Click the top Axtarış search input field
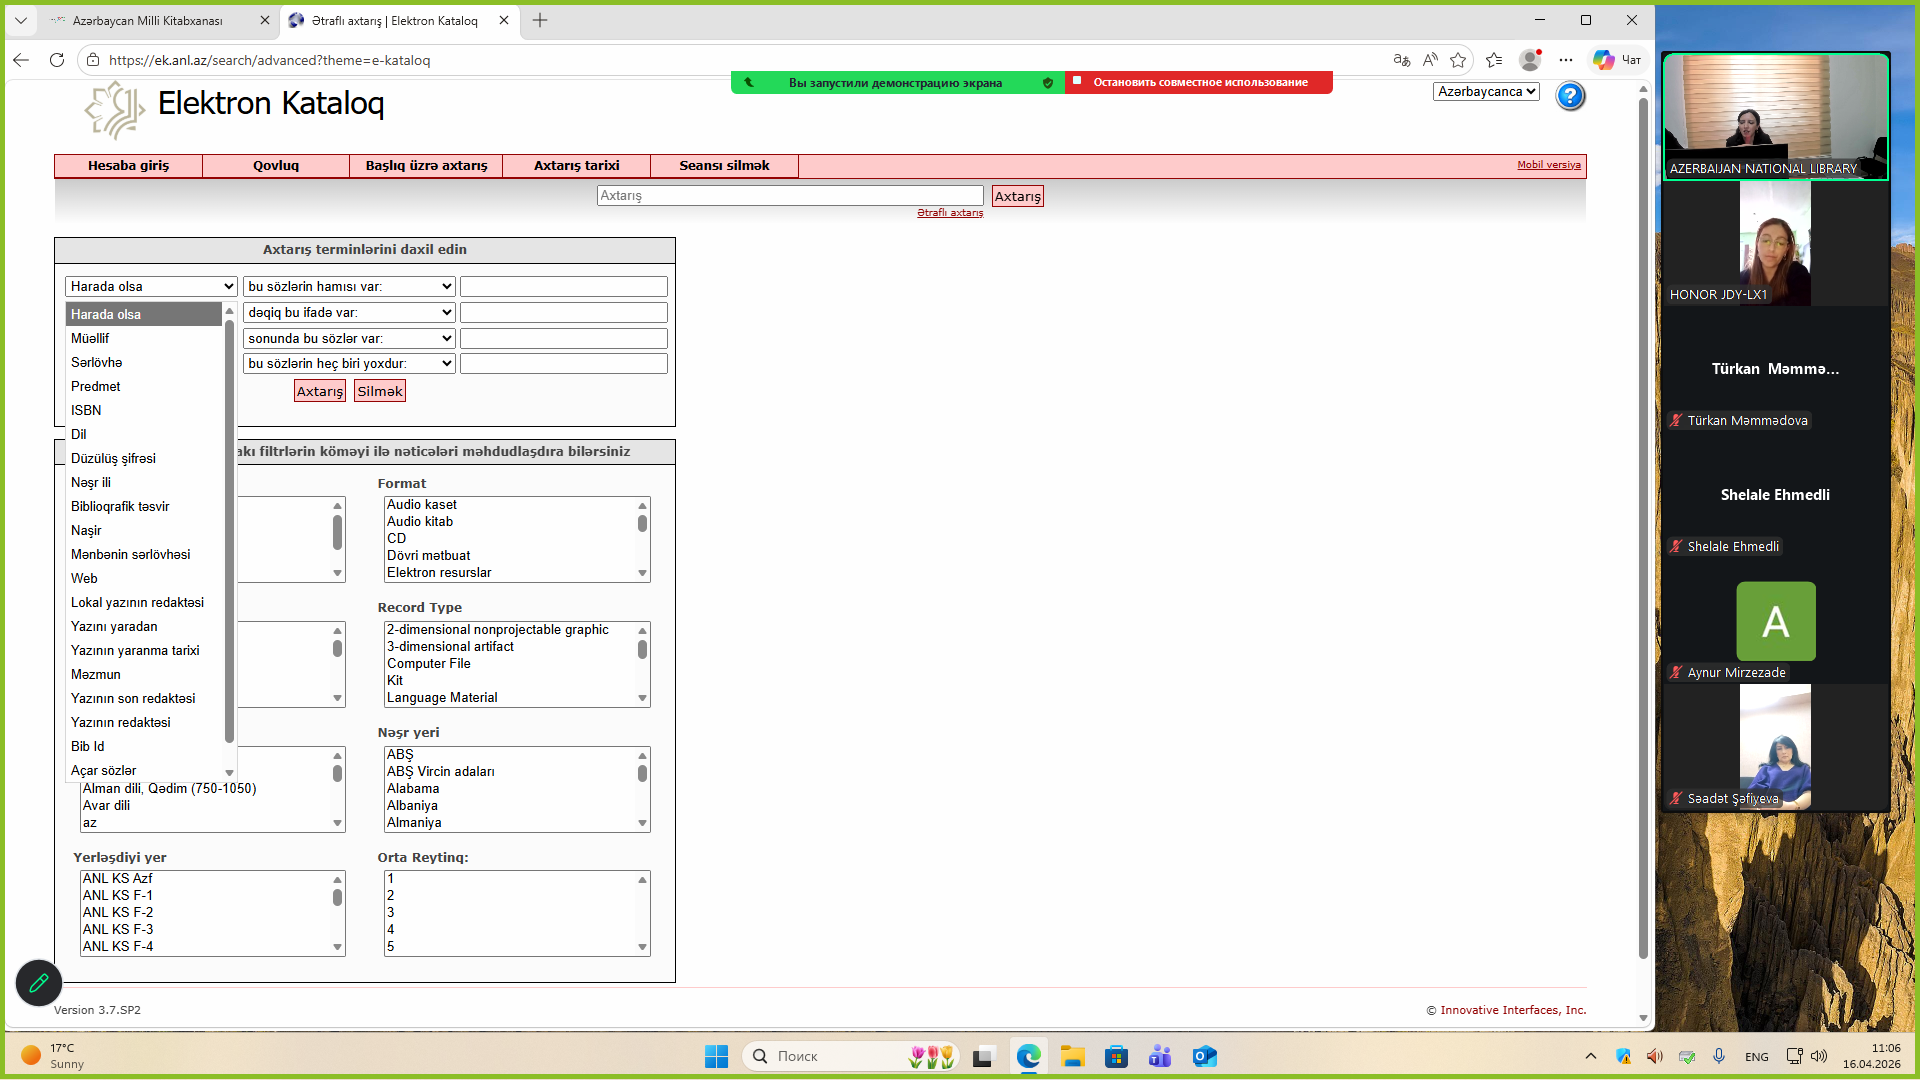Image resolution: width=1920 pixels, height=1080 pixels. pos(790,196)
